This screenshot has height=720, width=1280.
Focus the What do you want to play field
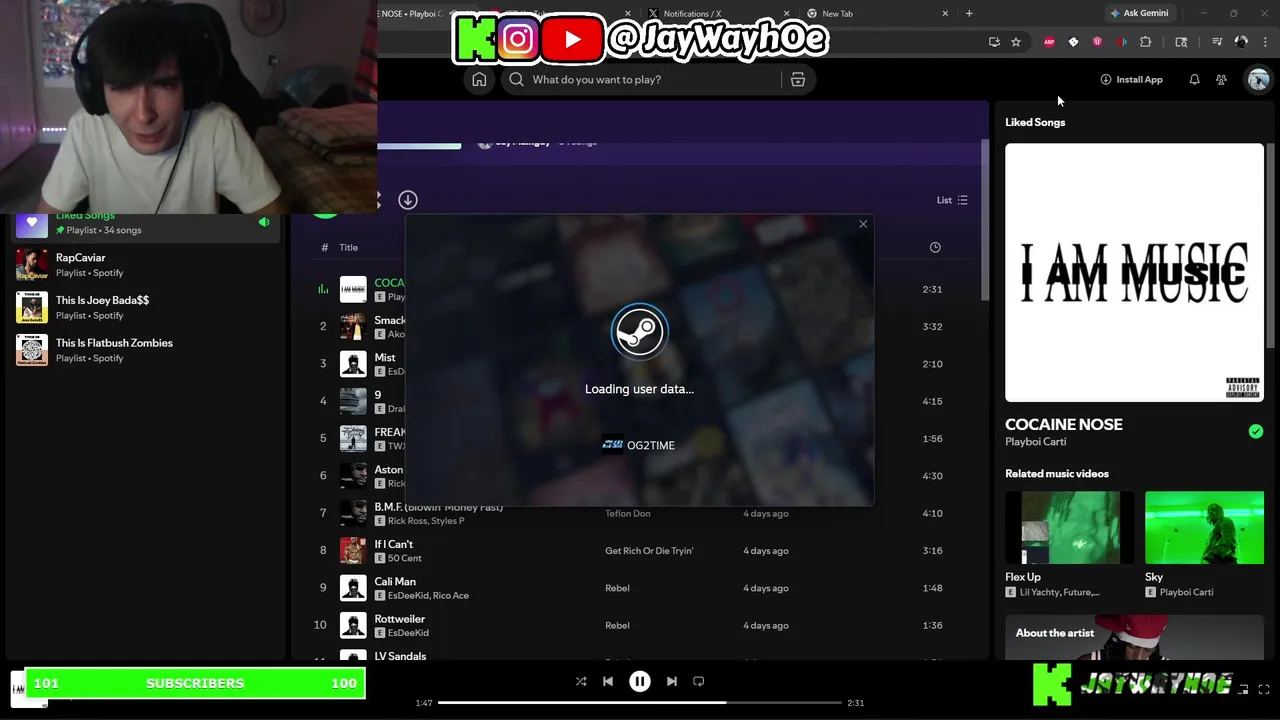(650, 80)
